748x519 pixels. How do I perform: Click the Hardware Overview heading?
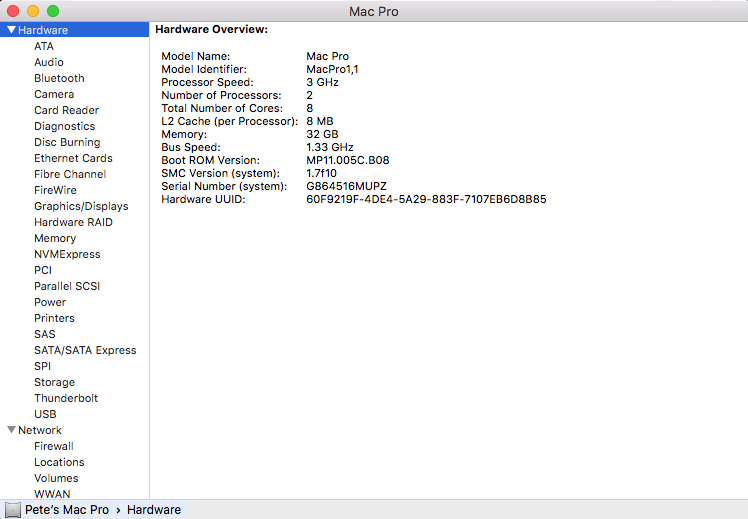[x=211, y=29]
